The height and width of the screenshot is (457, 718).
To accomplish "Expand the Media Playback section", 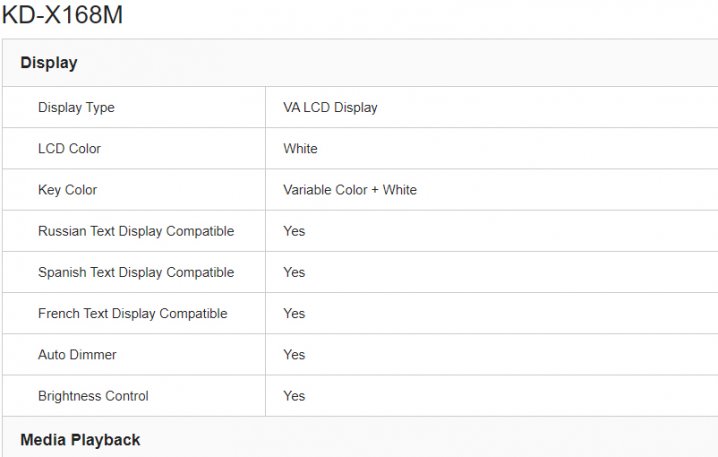I will click(80, 439).
